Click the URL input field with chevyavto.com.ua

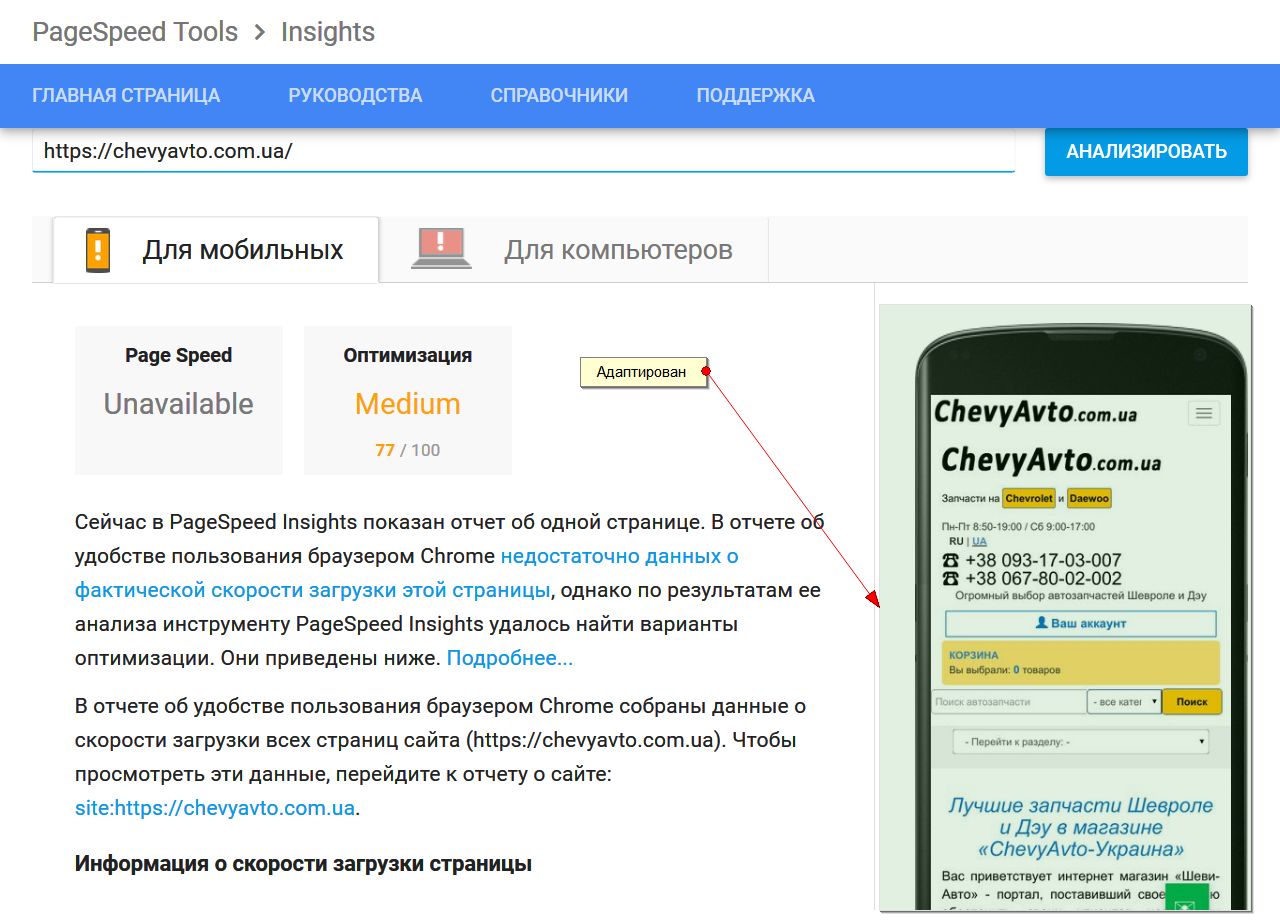(x=523, y=152)
